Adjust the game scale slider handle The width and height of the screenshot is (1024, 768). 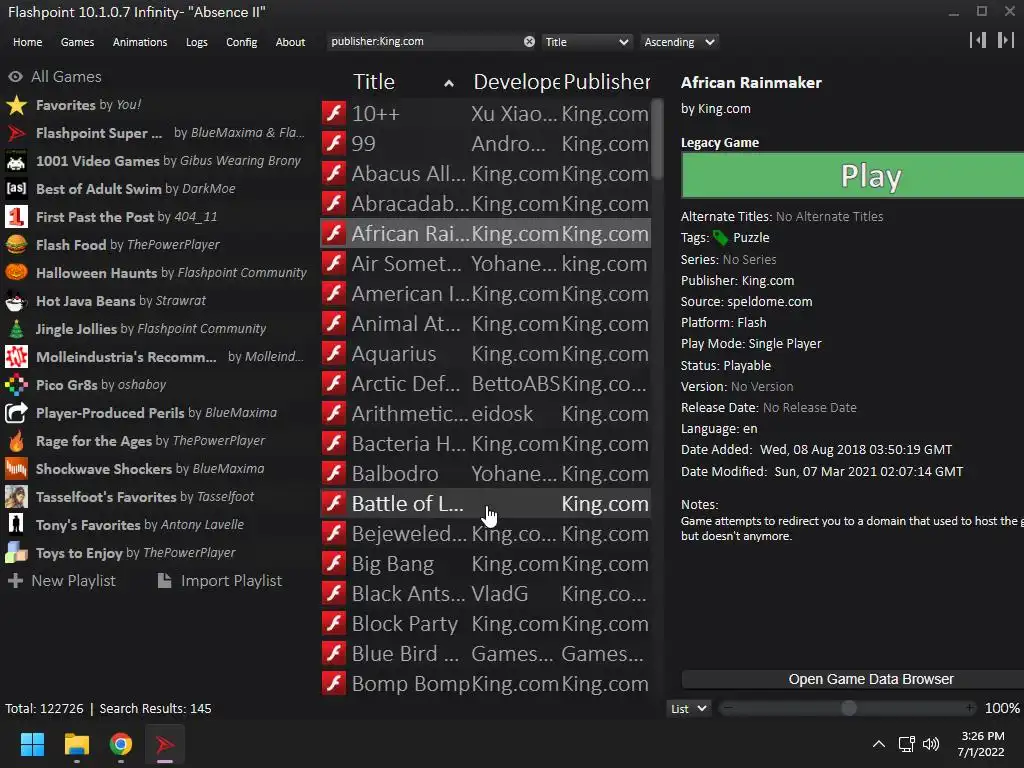coord(848,708)
